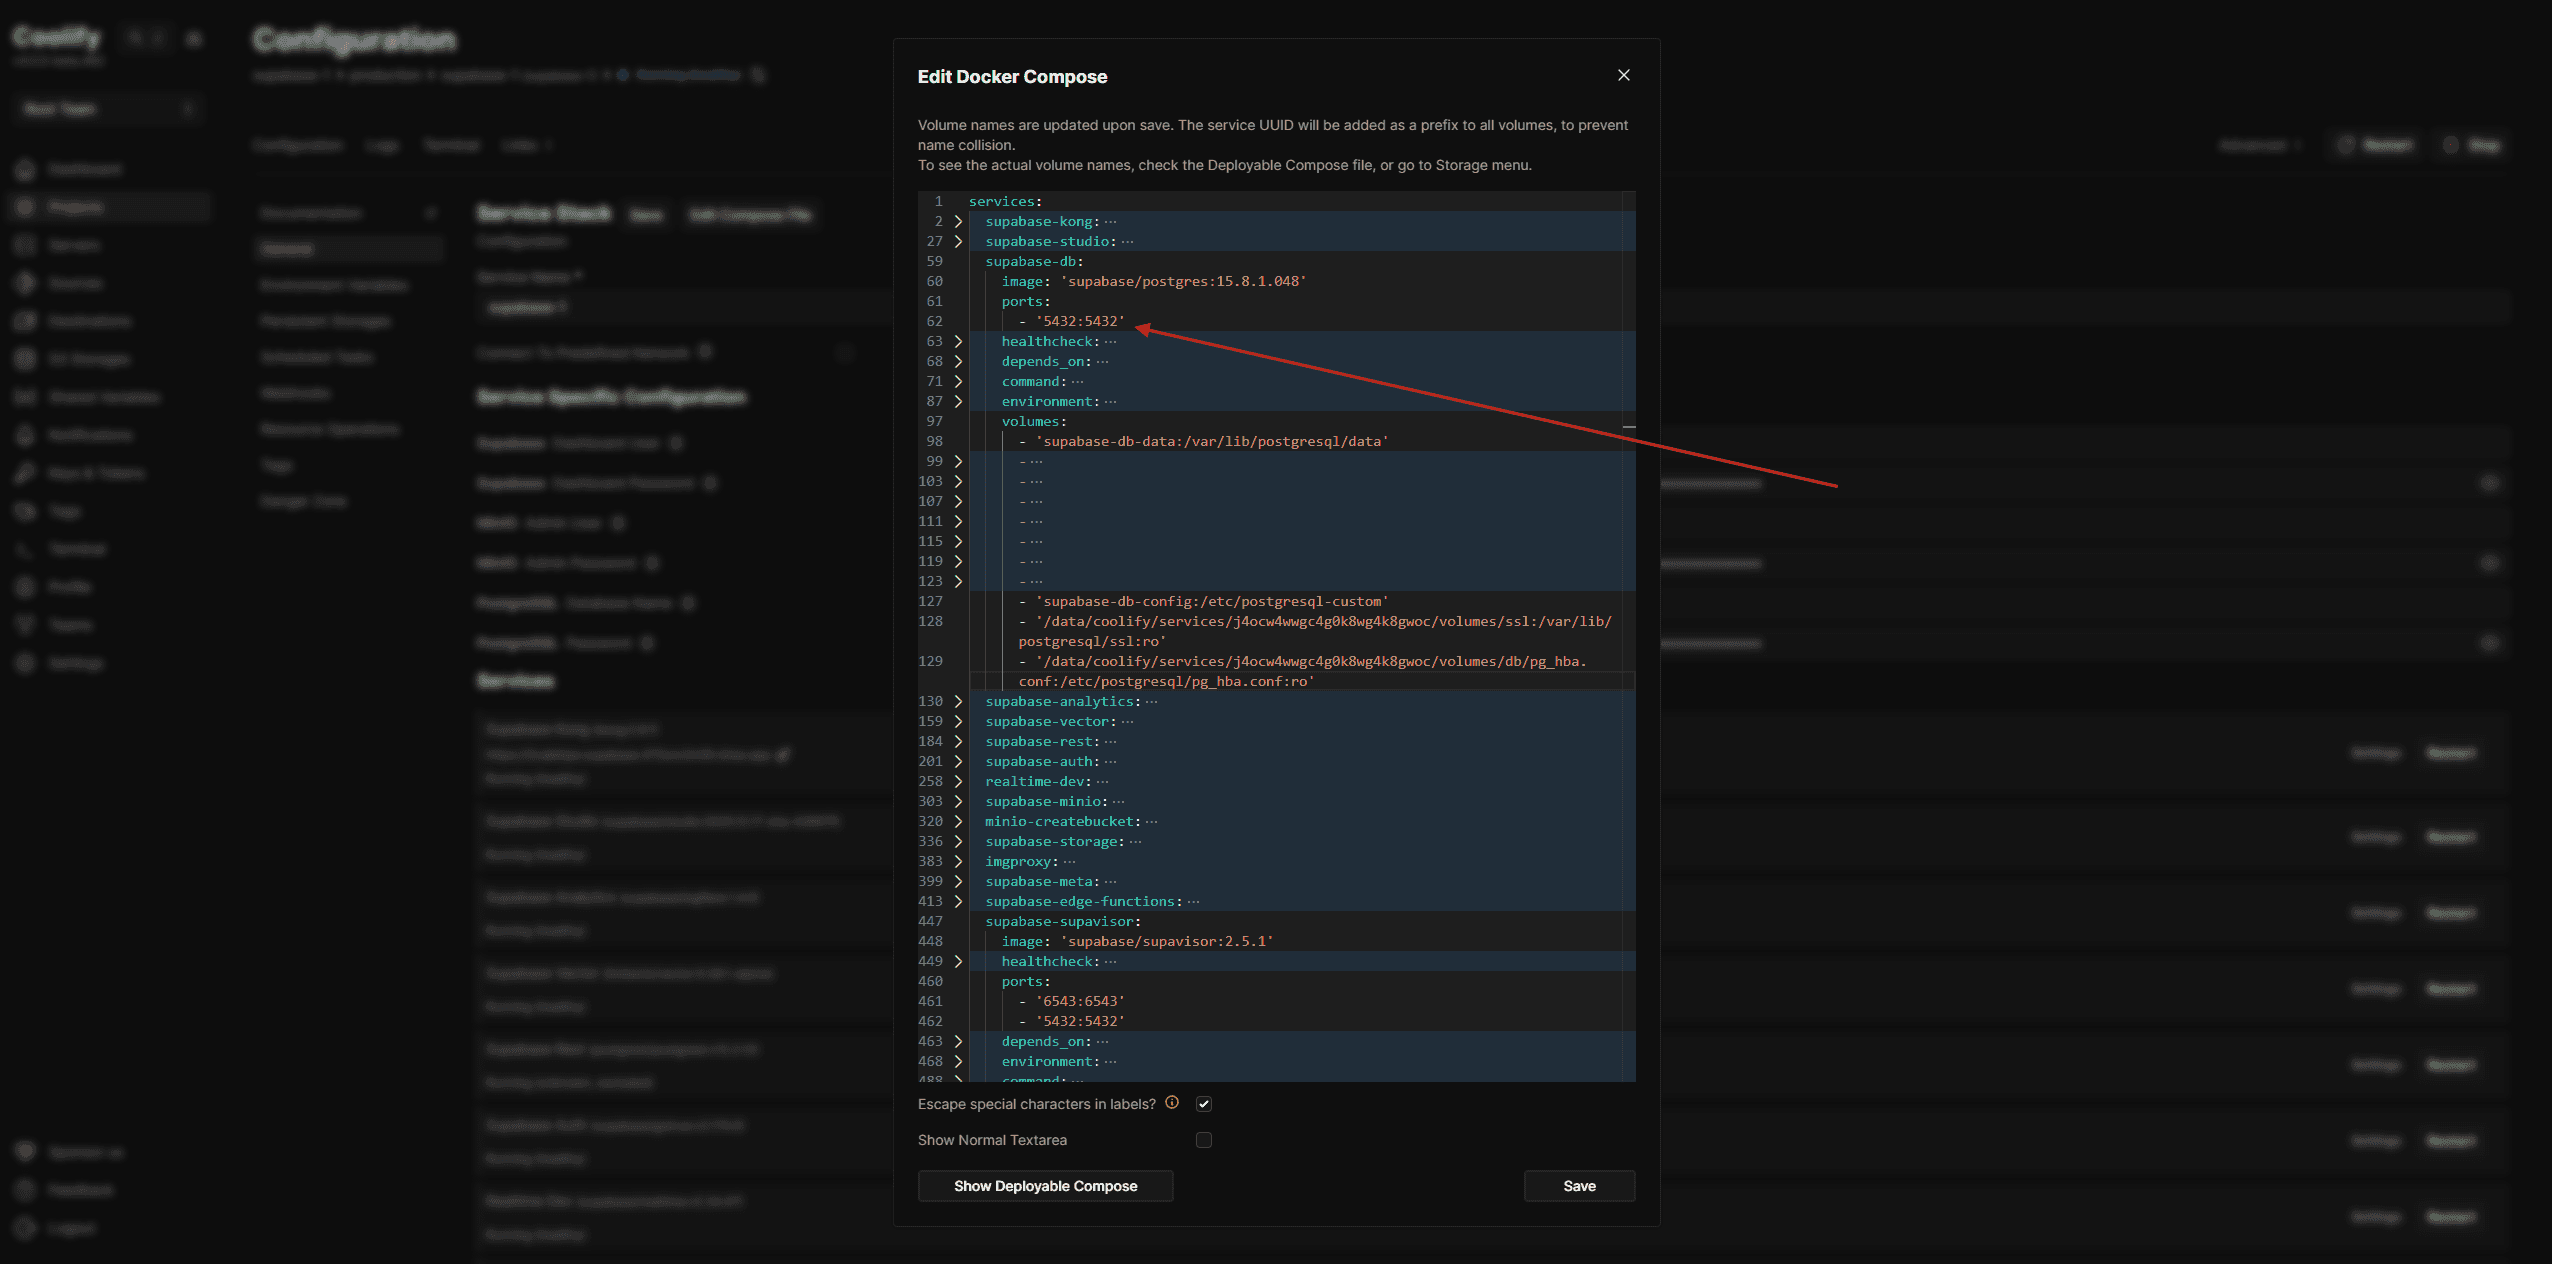Unfold supabase-analytics service chevron
The image size is (2552, 1264).
958,701
